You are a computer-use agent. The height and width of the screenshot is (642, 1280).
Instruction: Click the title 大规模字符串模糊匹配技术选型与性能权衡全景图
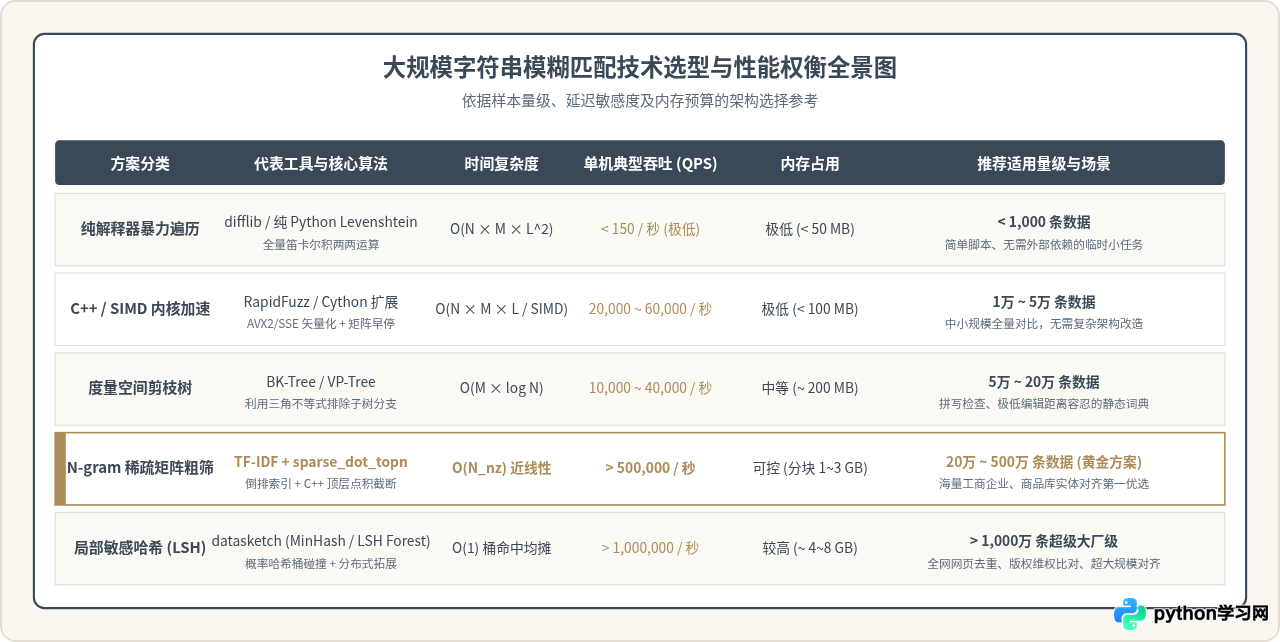click(x=640, y=68)
